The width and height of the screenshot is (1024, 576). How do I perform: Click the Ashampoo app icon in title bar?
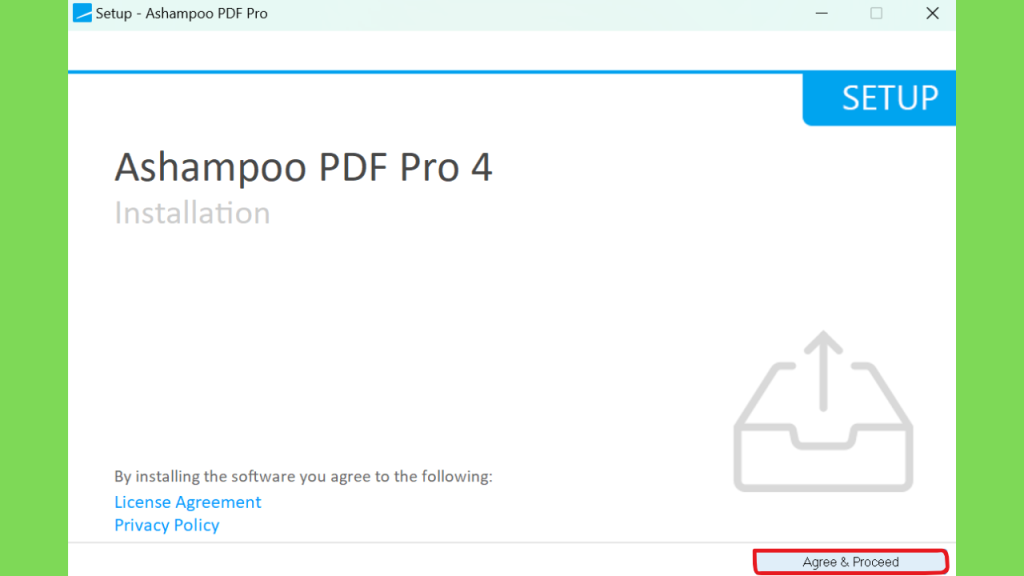point(82,13)
